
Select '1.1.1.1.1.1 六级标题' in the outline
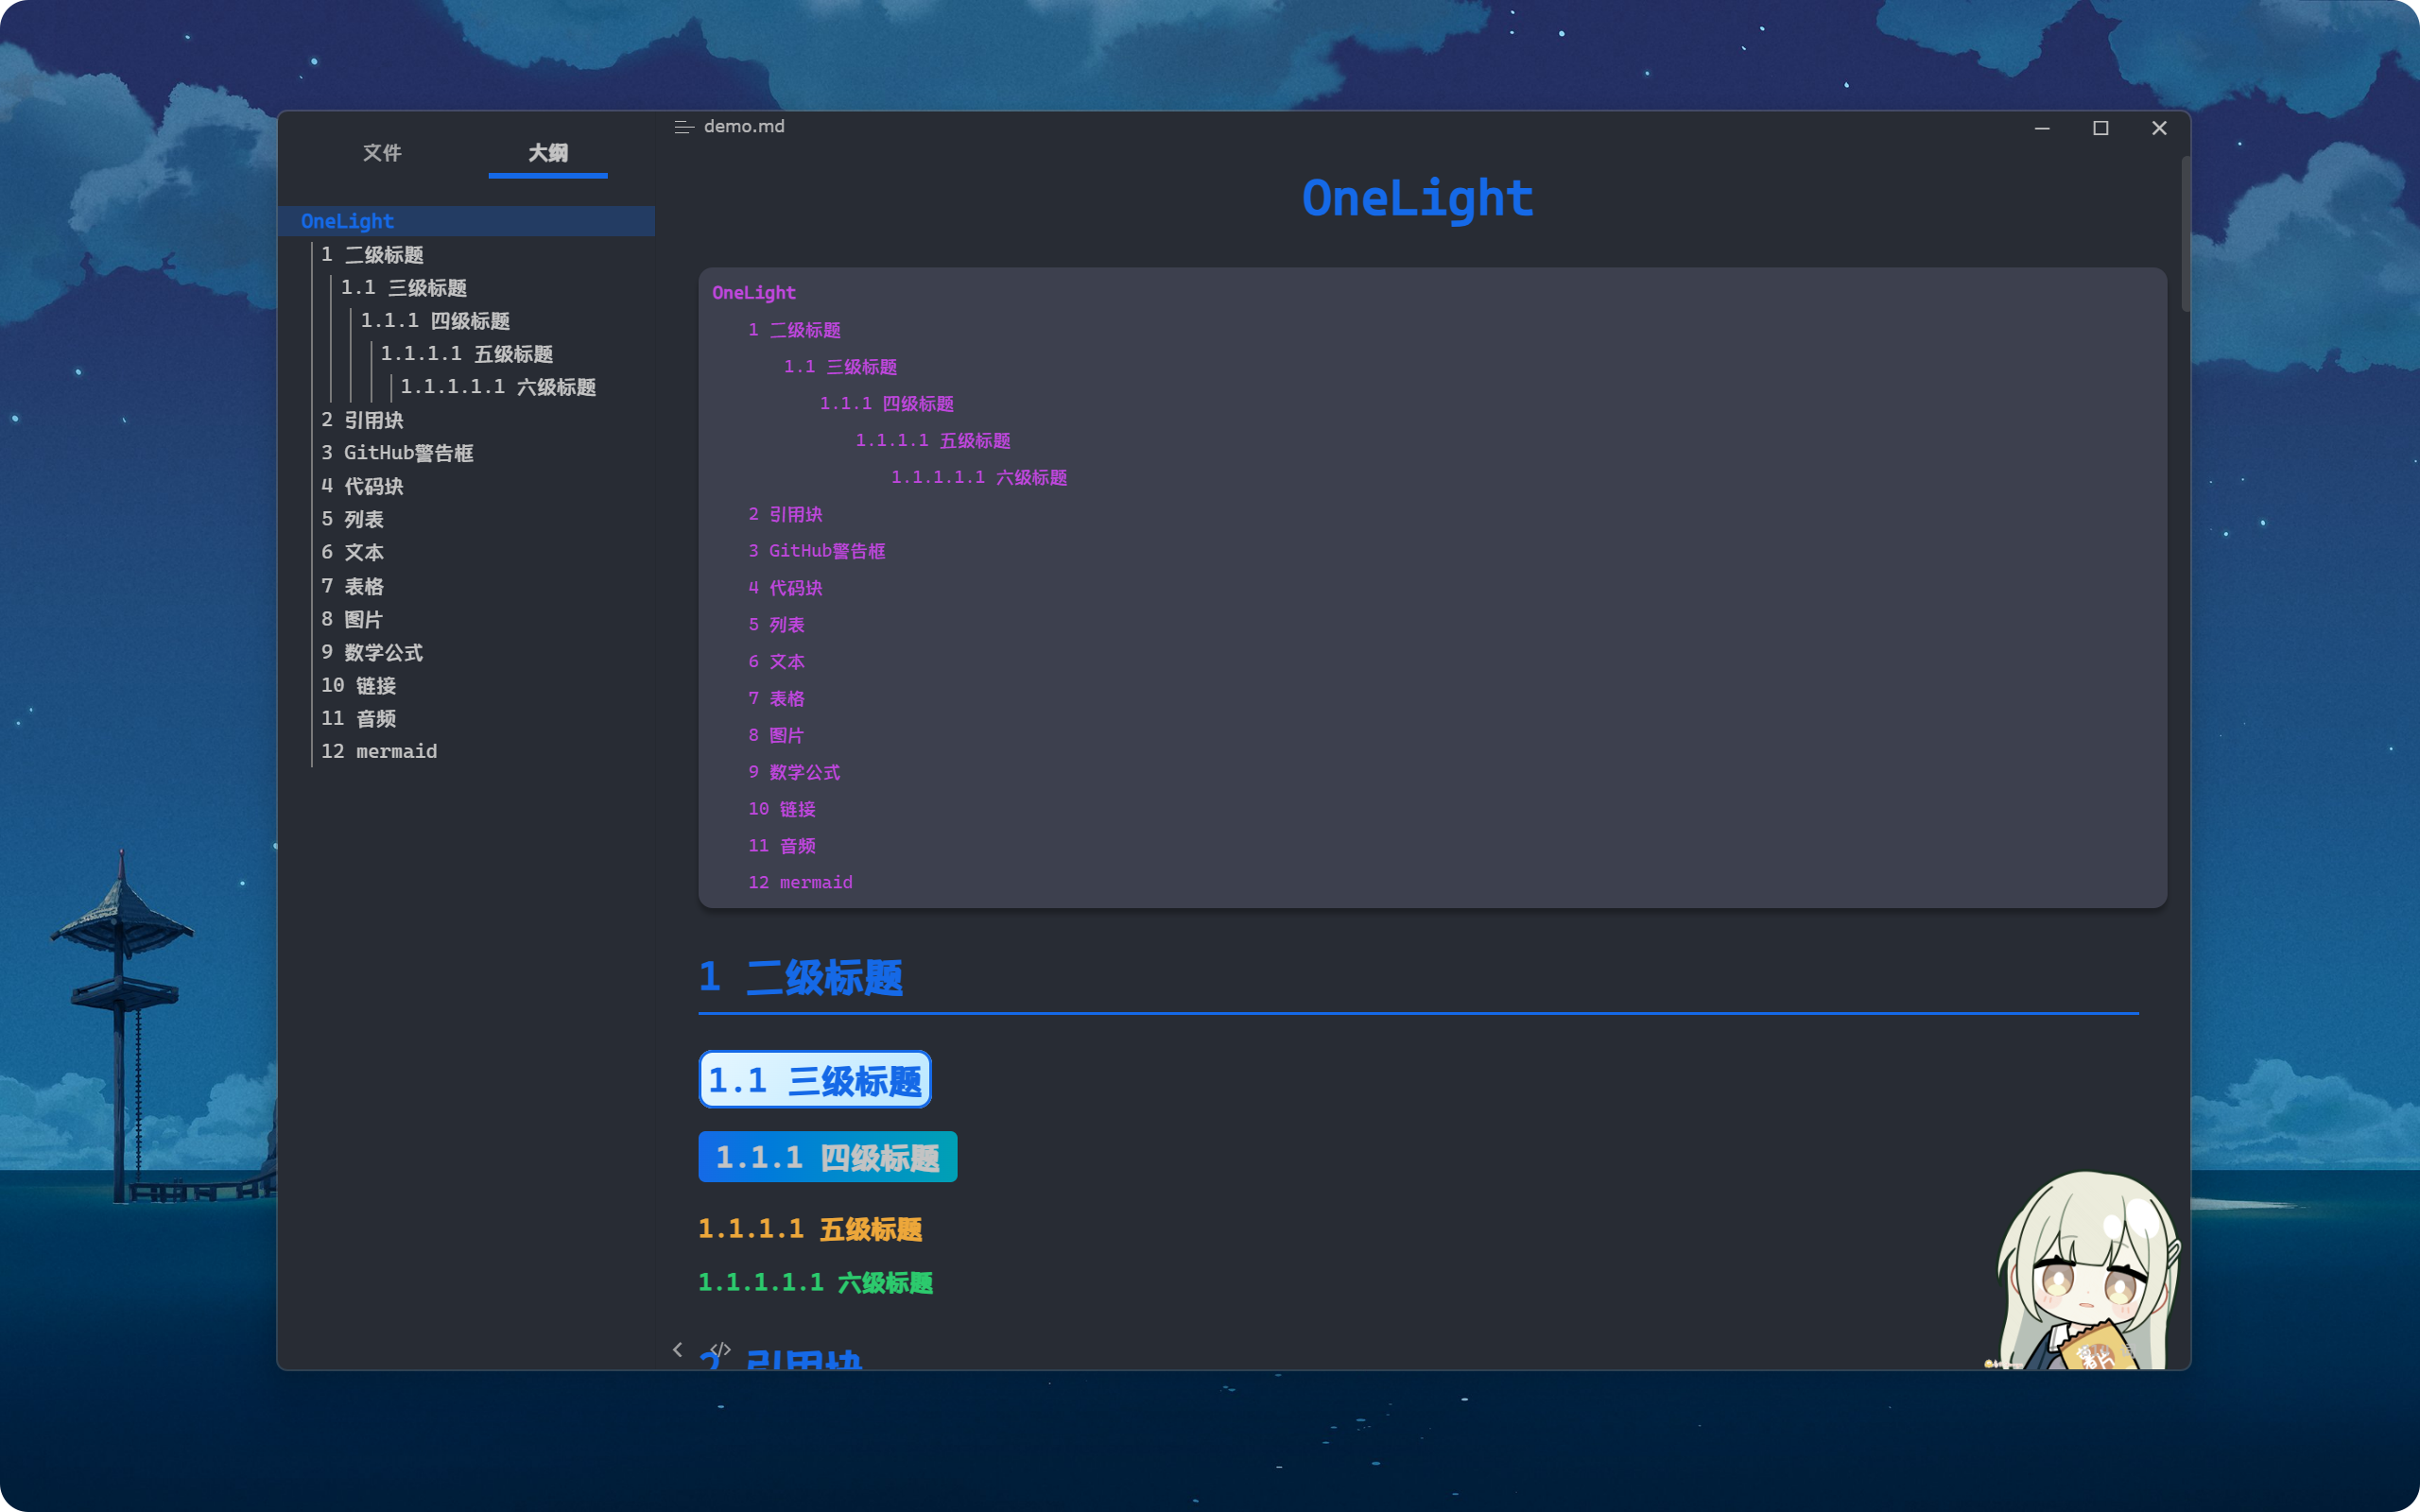pos(498,387)
